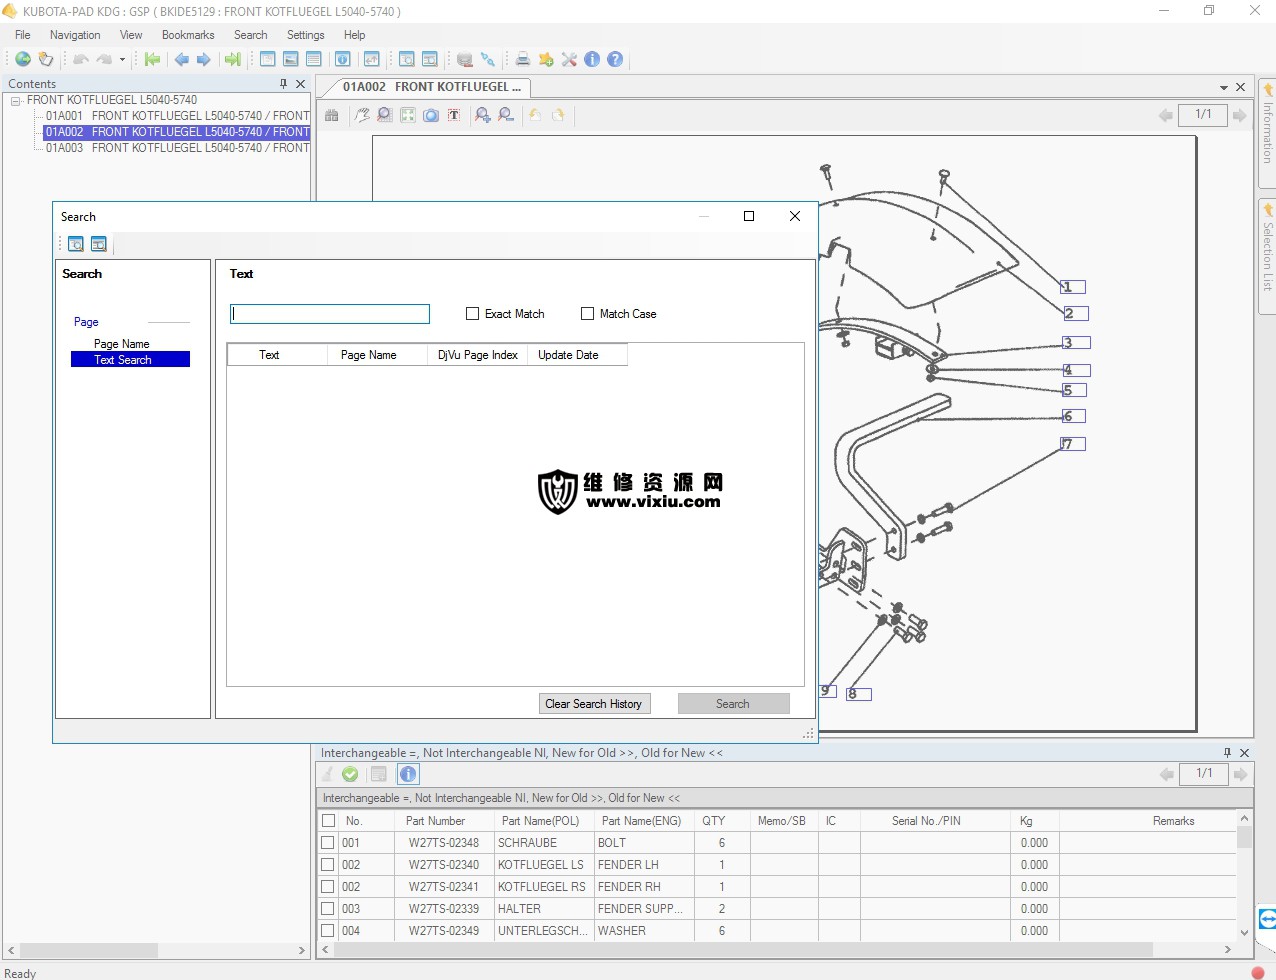The height and width of the screenshot is (980, 1276).
Task: Select Text Search option in Search dialog
Action: 130,360
